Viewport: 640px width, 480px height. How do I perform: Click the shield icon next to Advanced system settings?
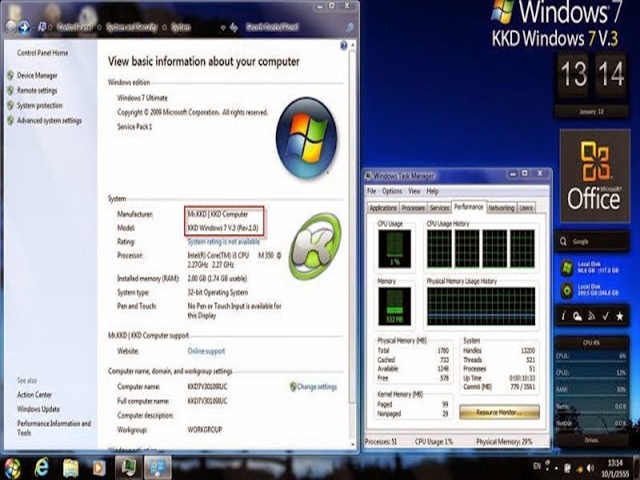coord(11,120)
